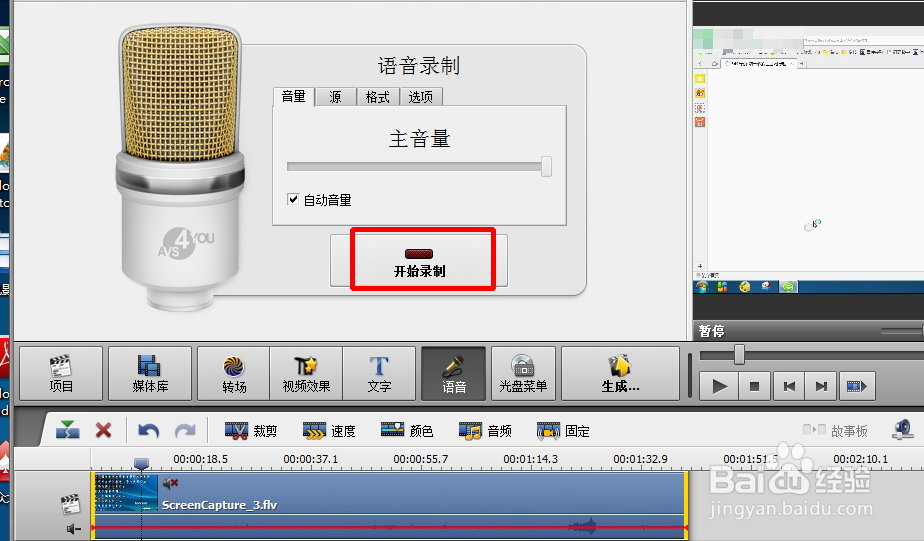This screenshot has width=924, height=541.
Task: Open the 视频效果 video effects panel
Action: 306,374
